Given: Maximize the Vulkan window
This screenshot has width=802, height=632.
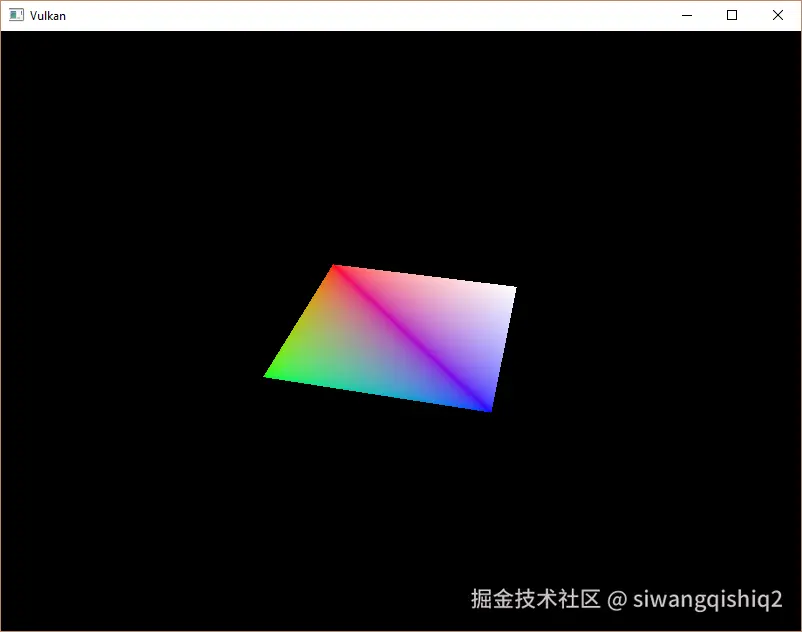Looking at the screenshot, I should pyautogui.click(x=732, y=15).
